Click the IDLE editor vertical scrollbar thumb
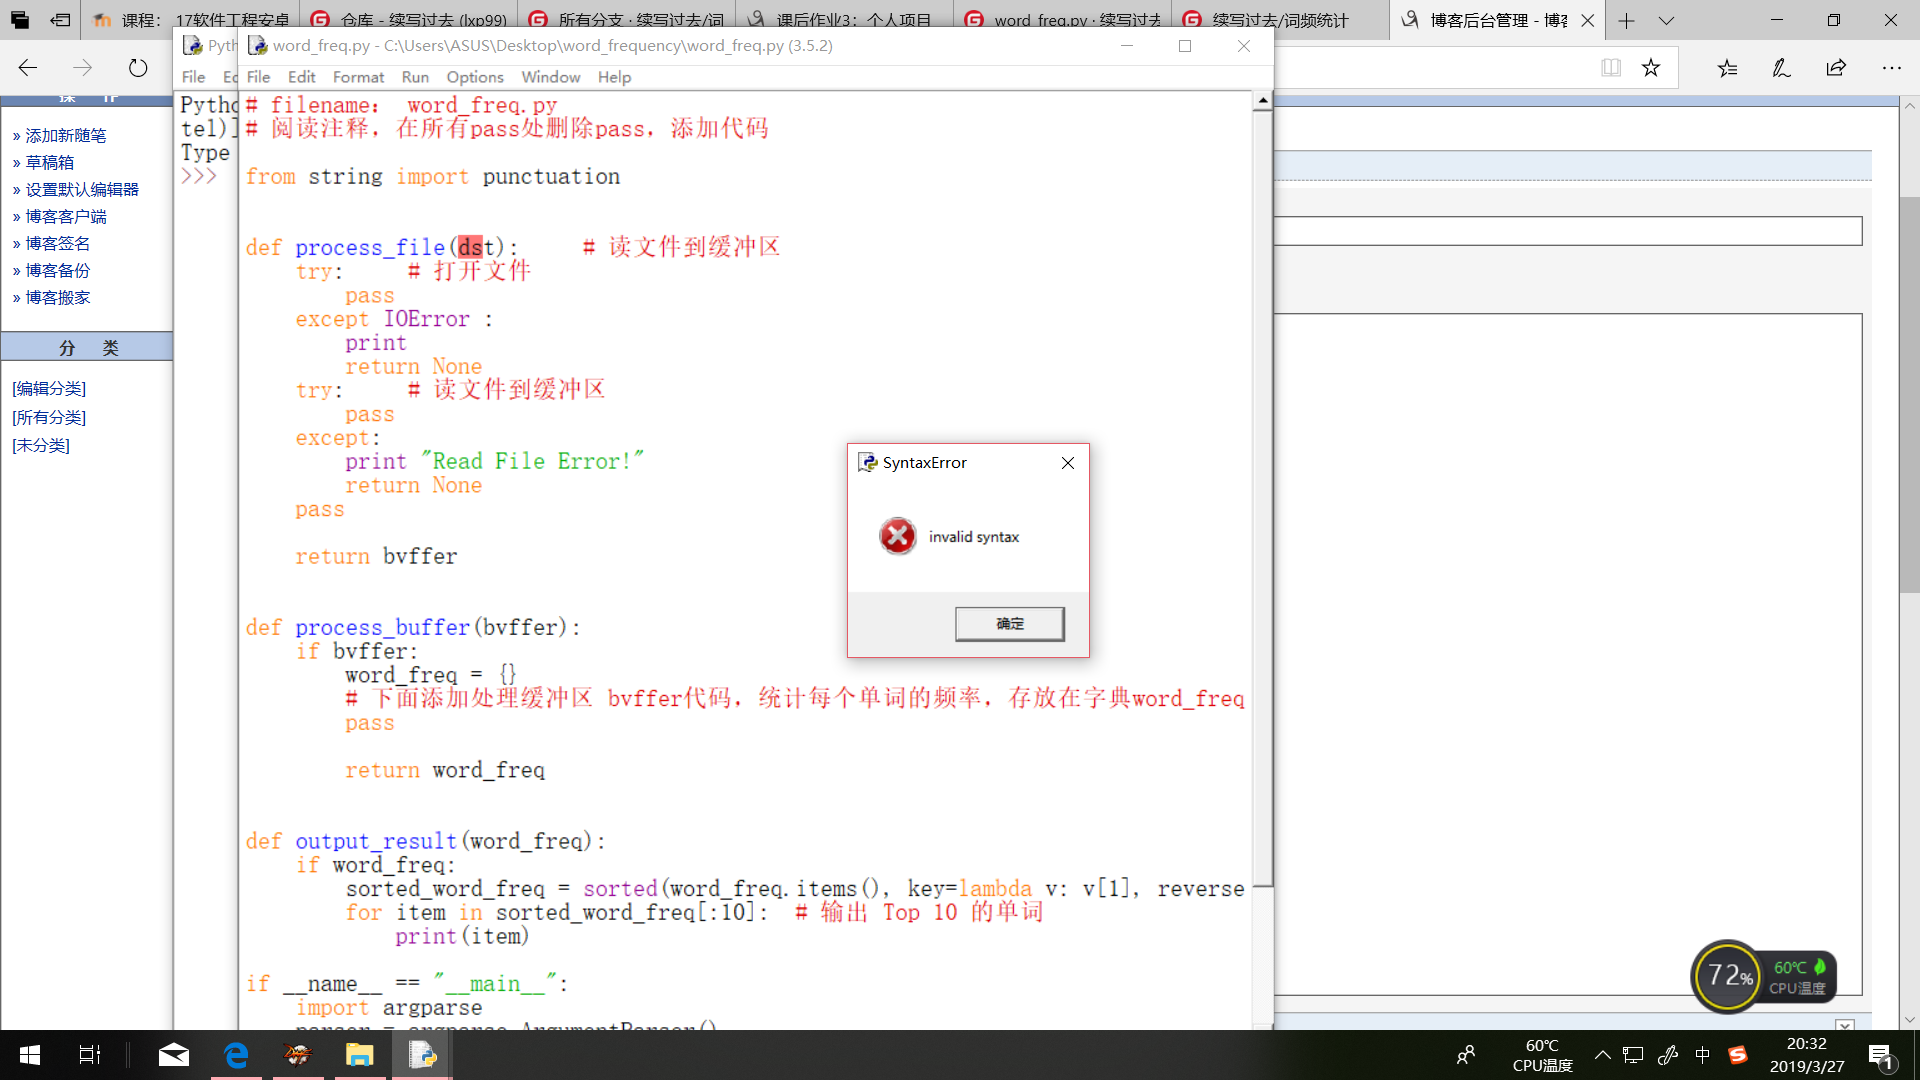The width and height of the screenshot is (1920, 1080). 1262,500
